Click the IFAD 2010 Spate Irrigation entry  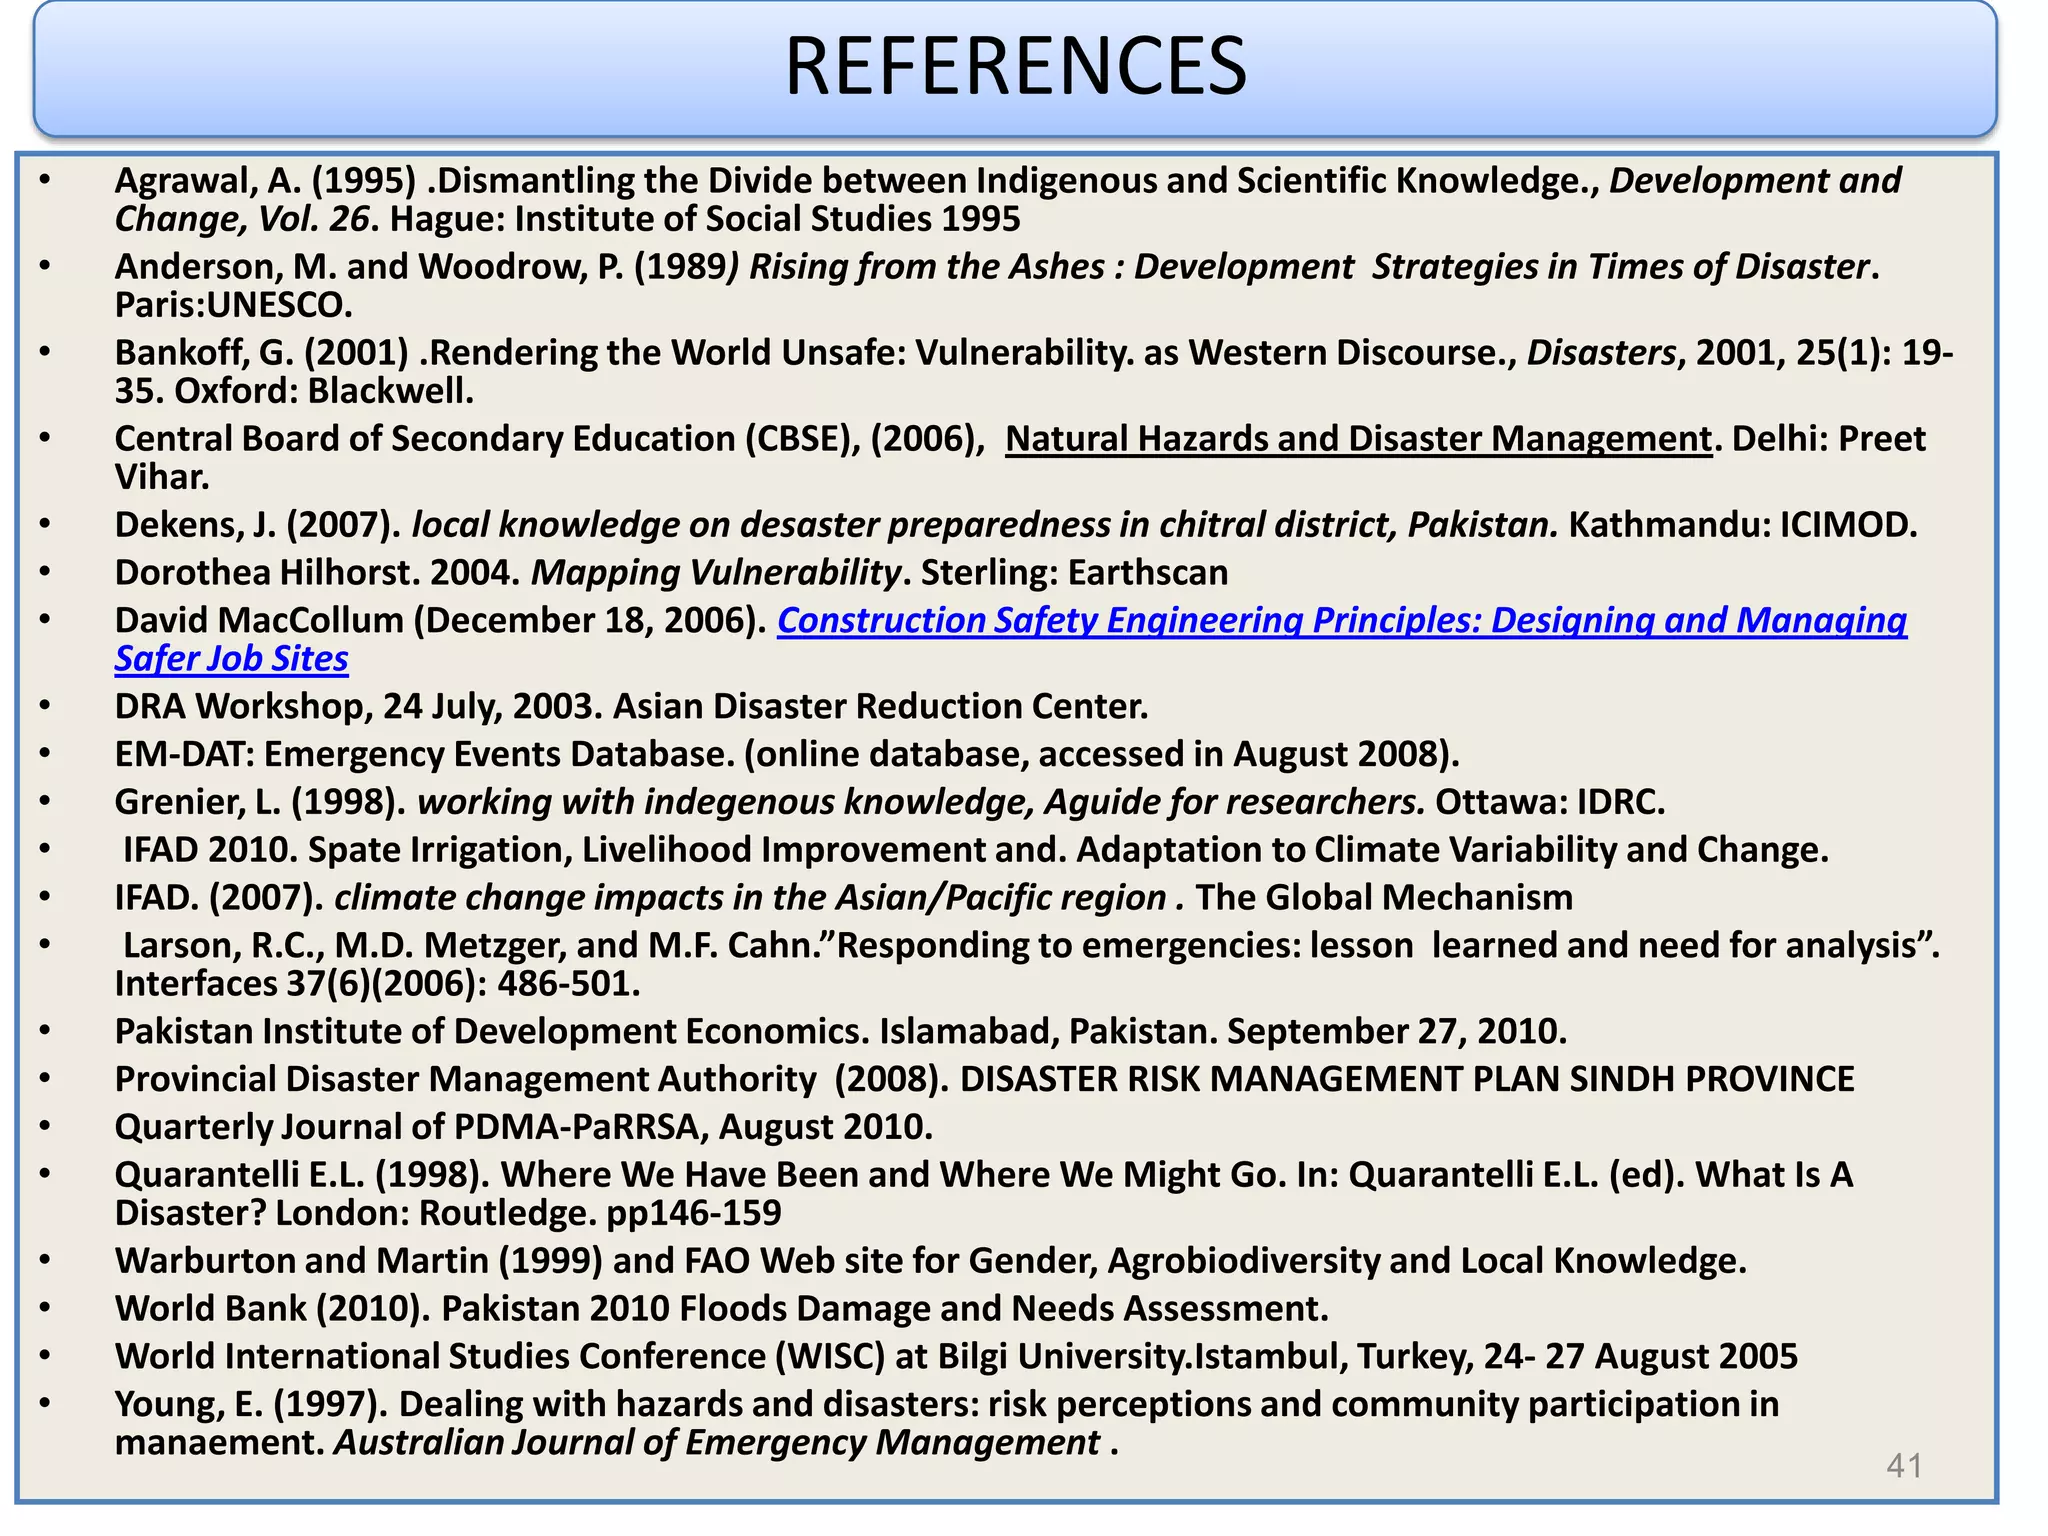point(975,850)
